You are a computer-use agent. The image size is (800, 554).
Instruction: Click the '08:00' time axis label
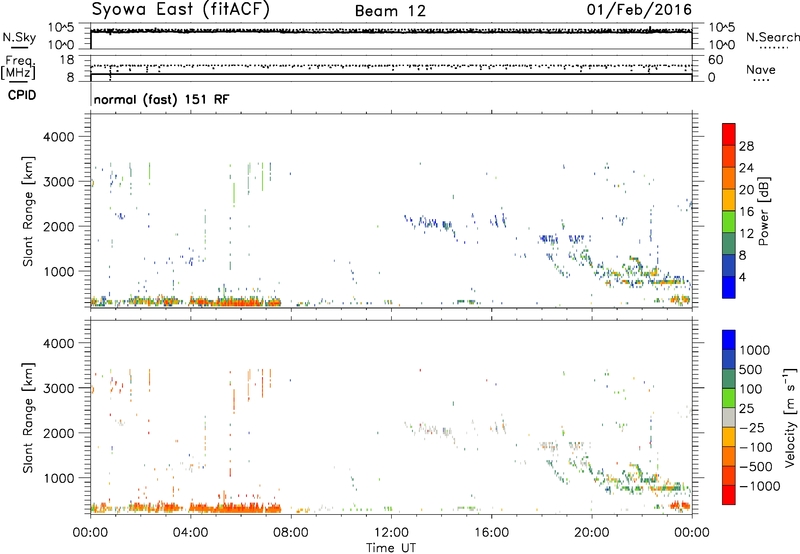[x=291, y=533]
